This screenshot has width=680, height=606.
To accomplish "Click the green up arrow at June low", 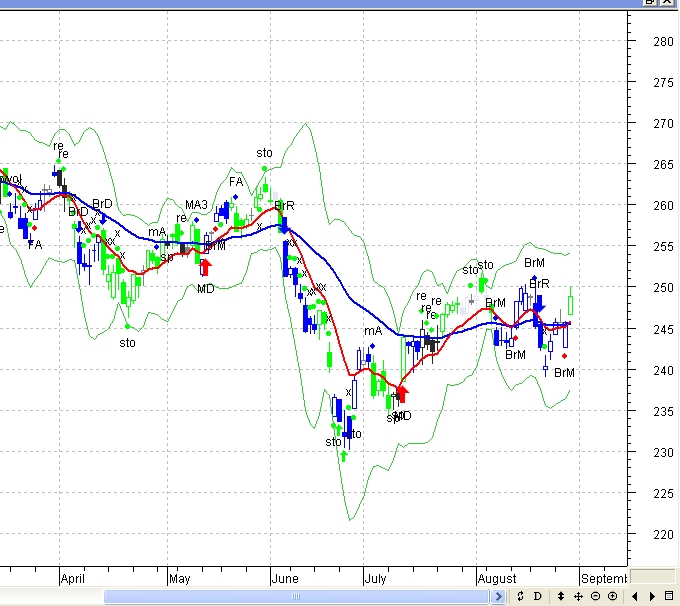I will click(343, 456).
